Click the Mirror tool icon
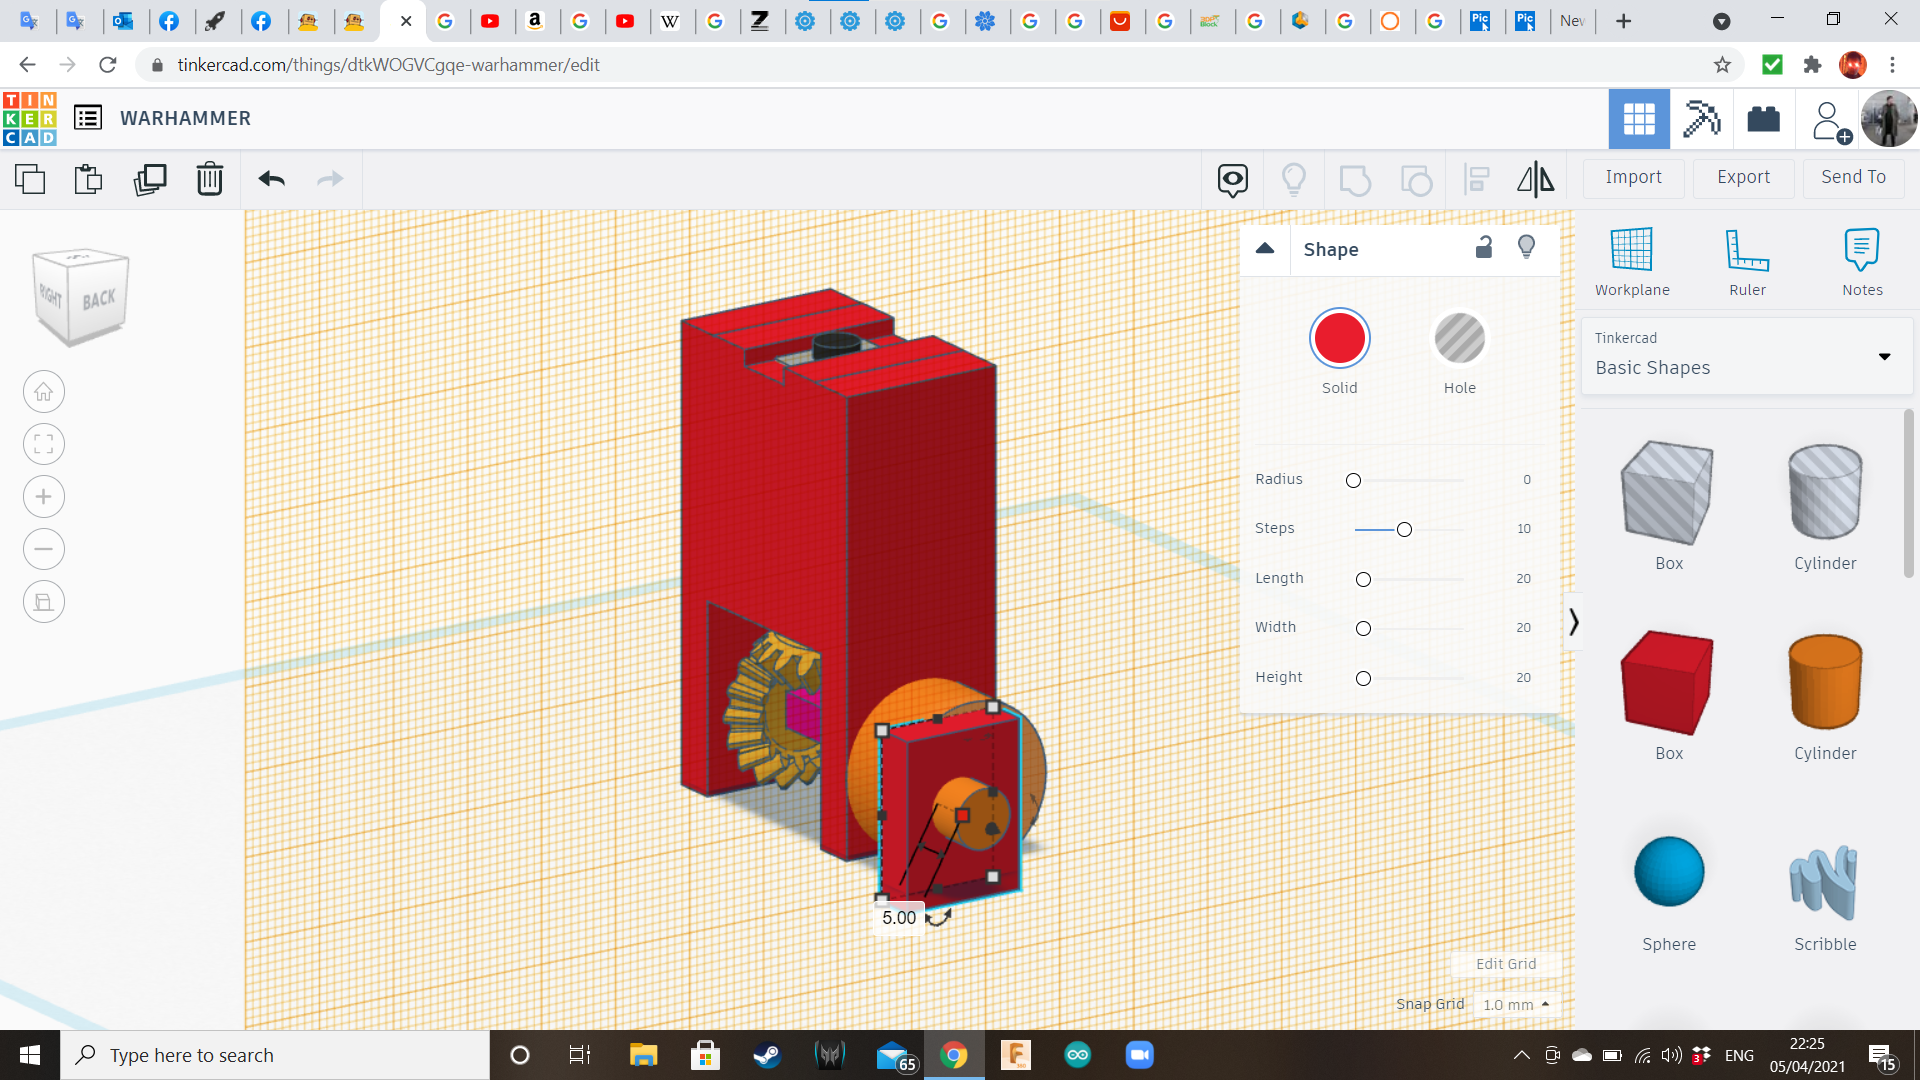Screen dimensions: 1920x1080 (x=1535, y=180)
